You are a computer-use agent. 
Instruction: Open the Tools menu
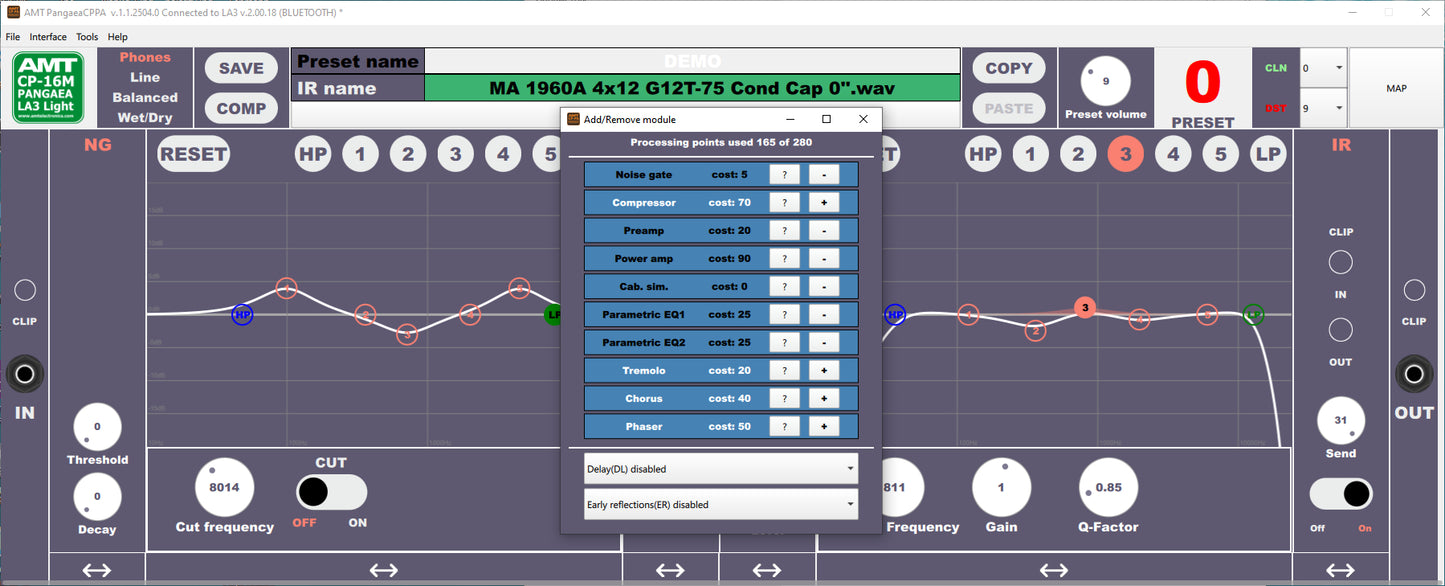click(87, 37)
